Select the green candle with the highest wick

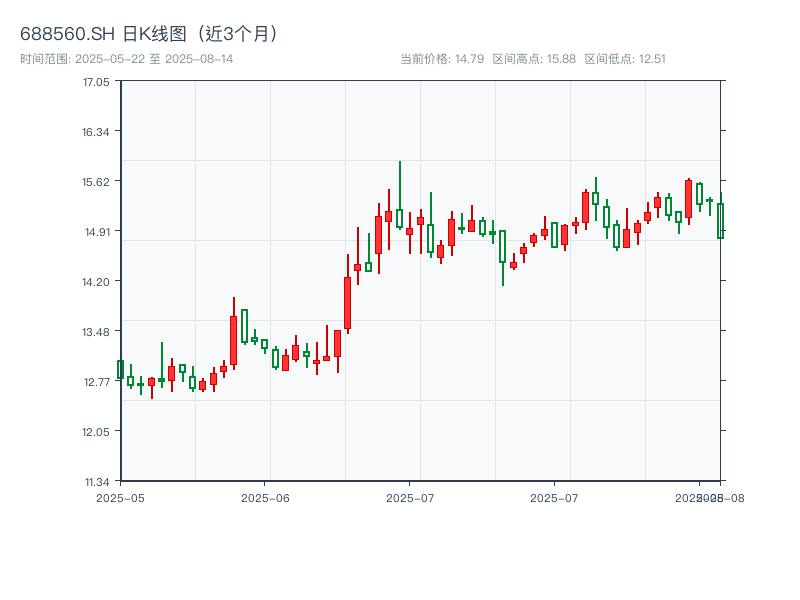click(399, 218)
